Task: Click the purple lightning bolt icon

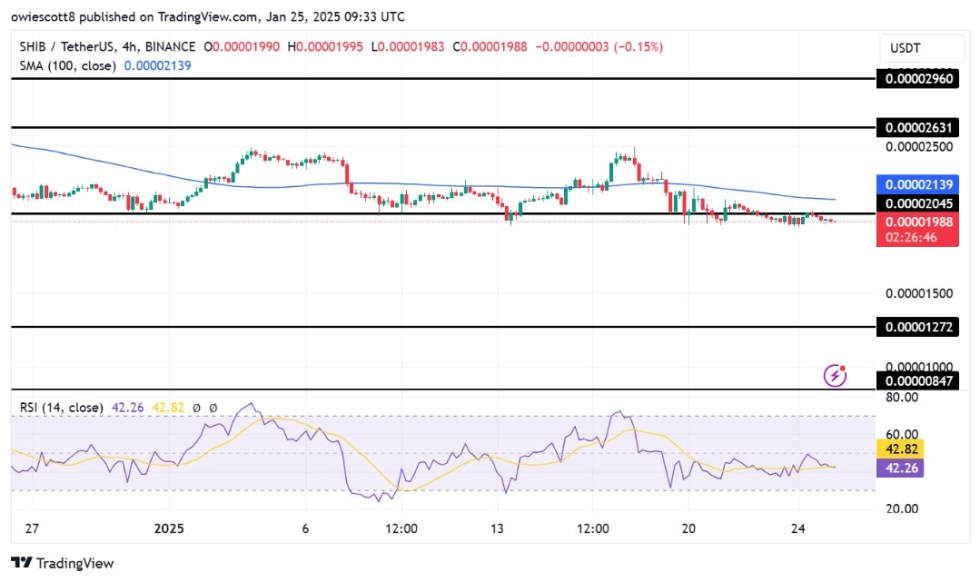Action: [835, 376]
